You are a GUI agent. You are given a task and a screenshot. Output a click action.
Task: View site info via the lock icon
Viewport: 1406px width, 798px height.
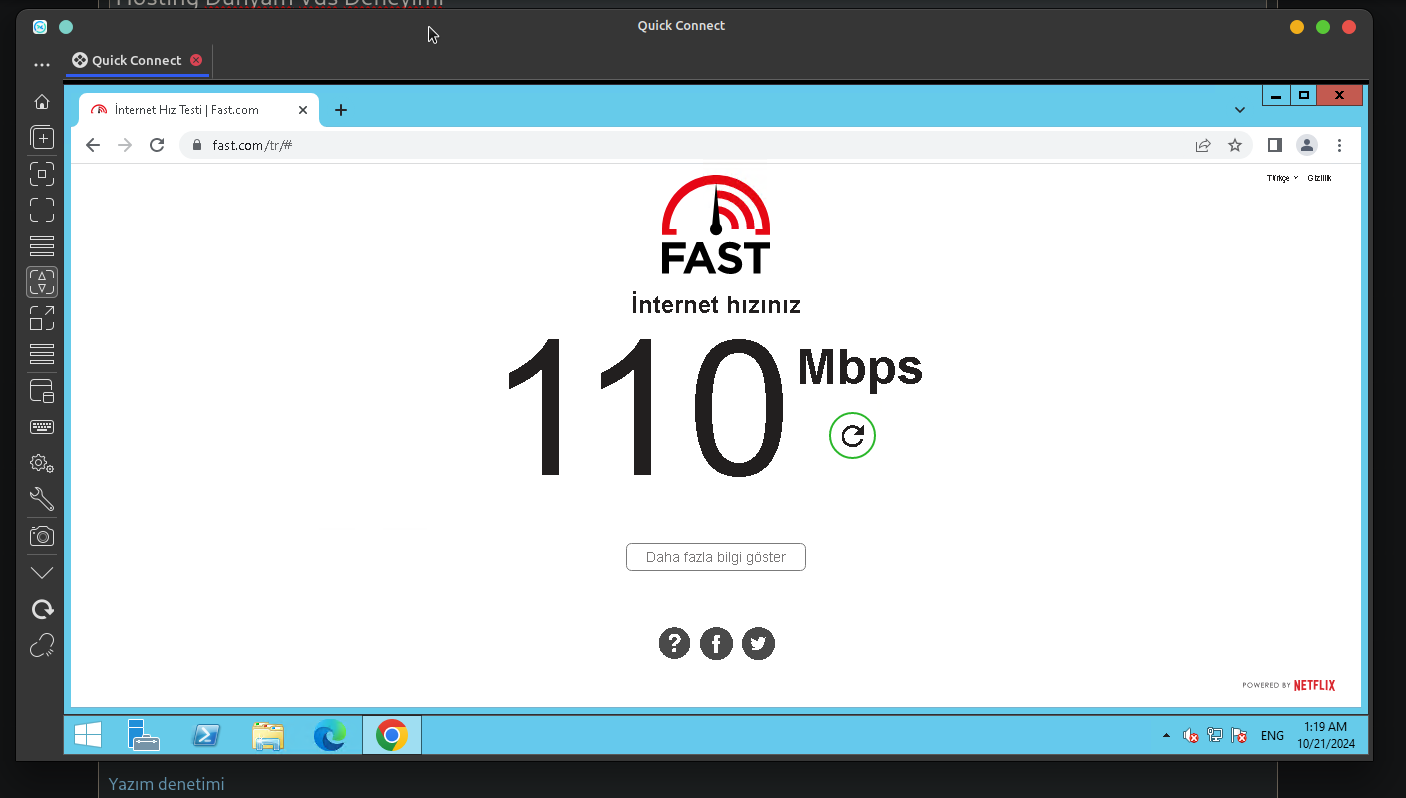click(196, 145)
